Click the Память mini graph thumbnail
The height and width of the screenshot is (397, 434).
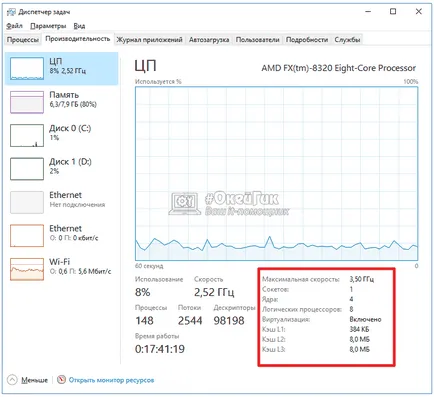pos(27,102)
